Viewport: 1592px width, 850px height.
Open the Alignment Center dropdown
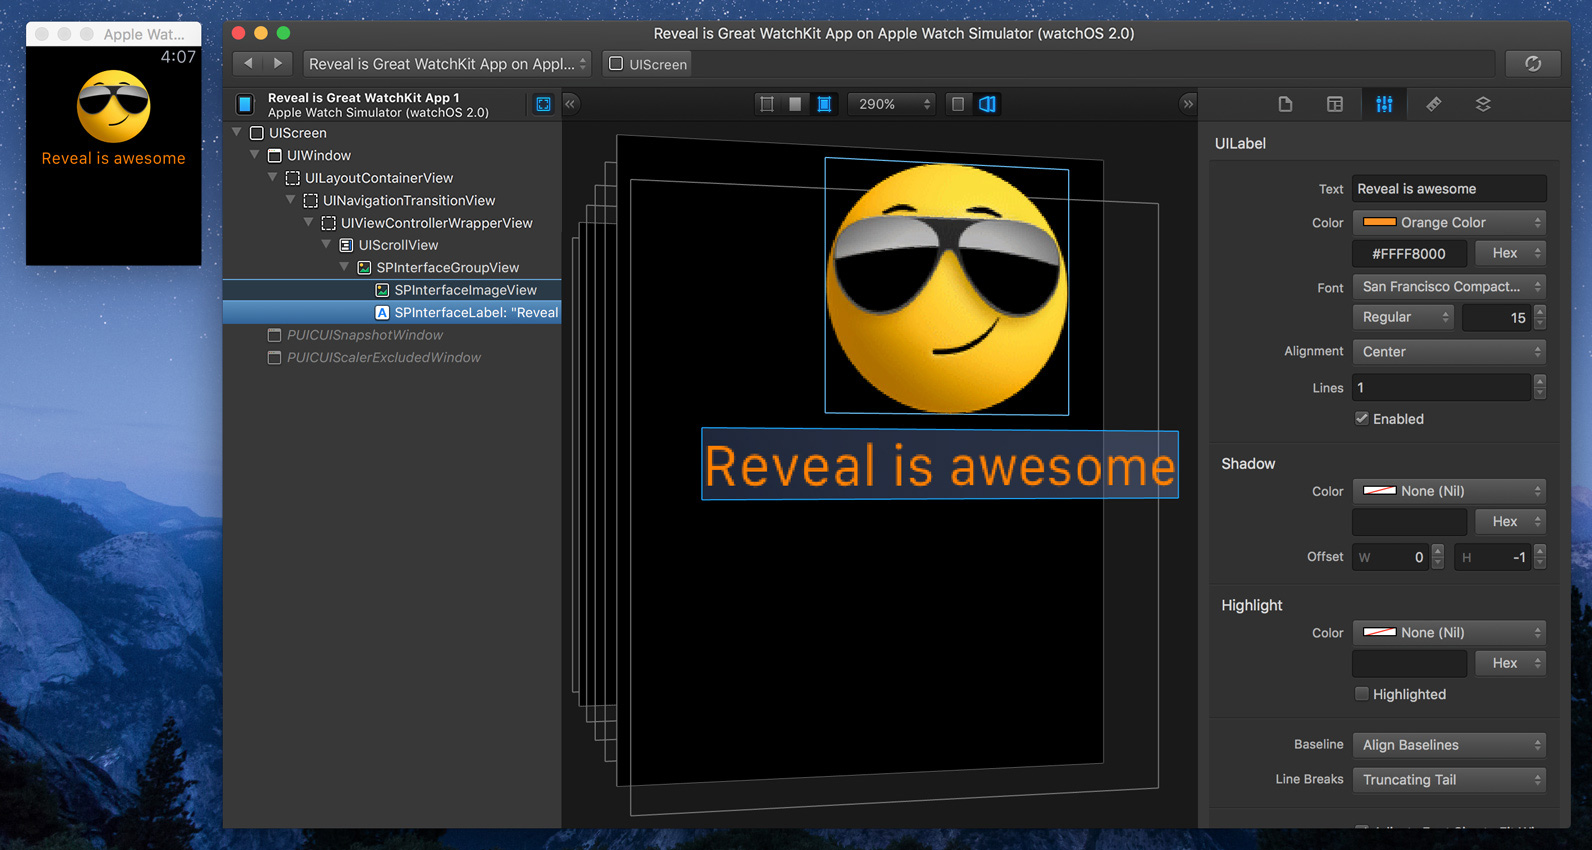1449,351
